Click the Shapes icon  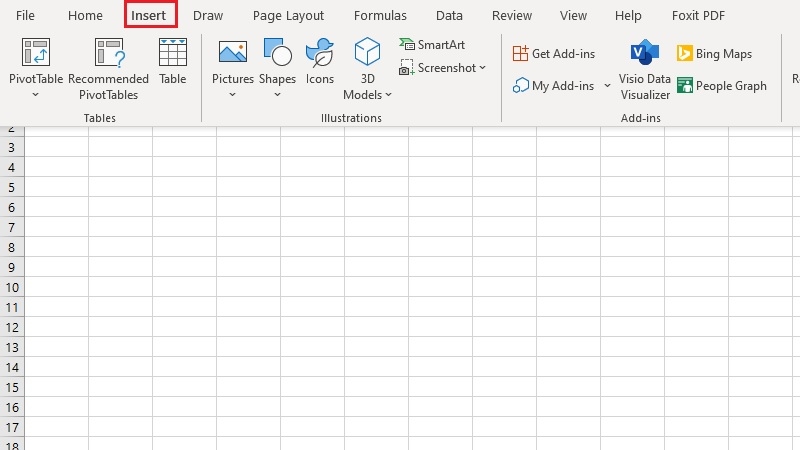point(277,52)
